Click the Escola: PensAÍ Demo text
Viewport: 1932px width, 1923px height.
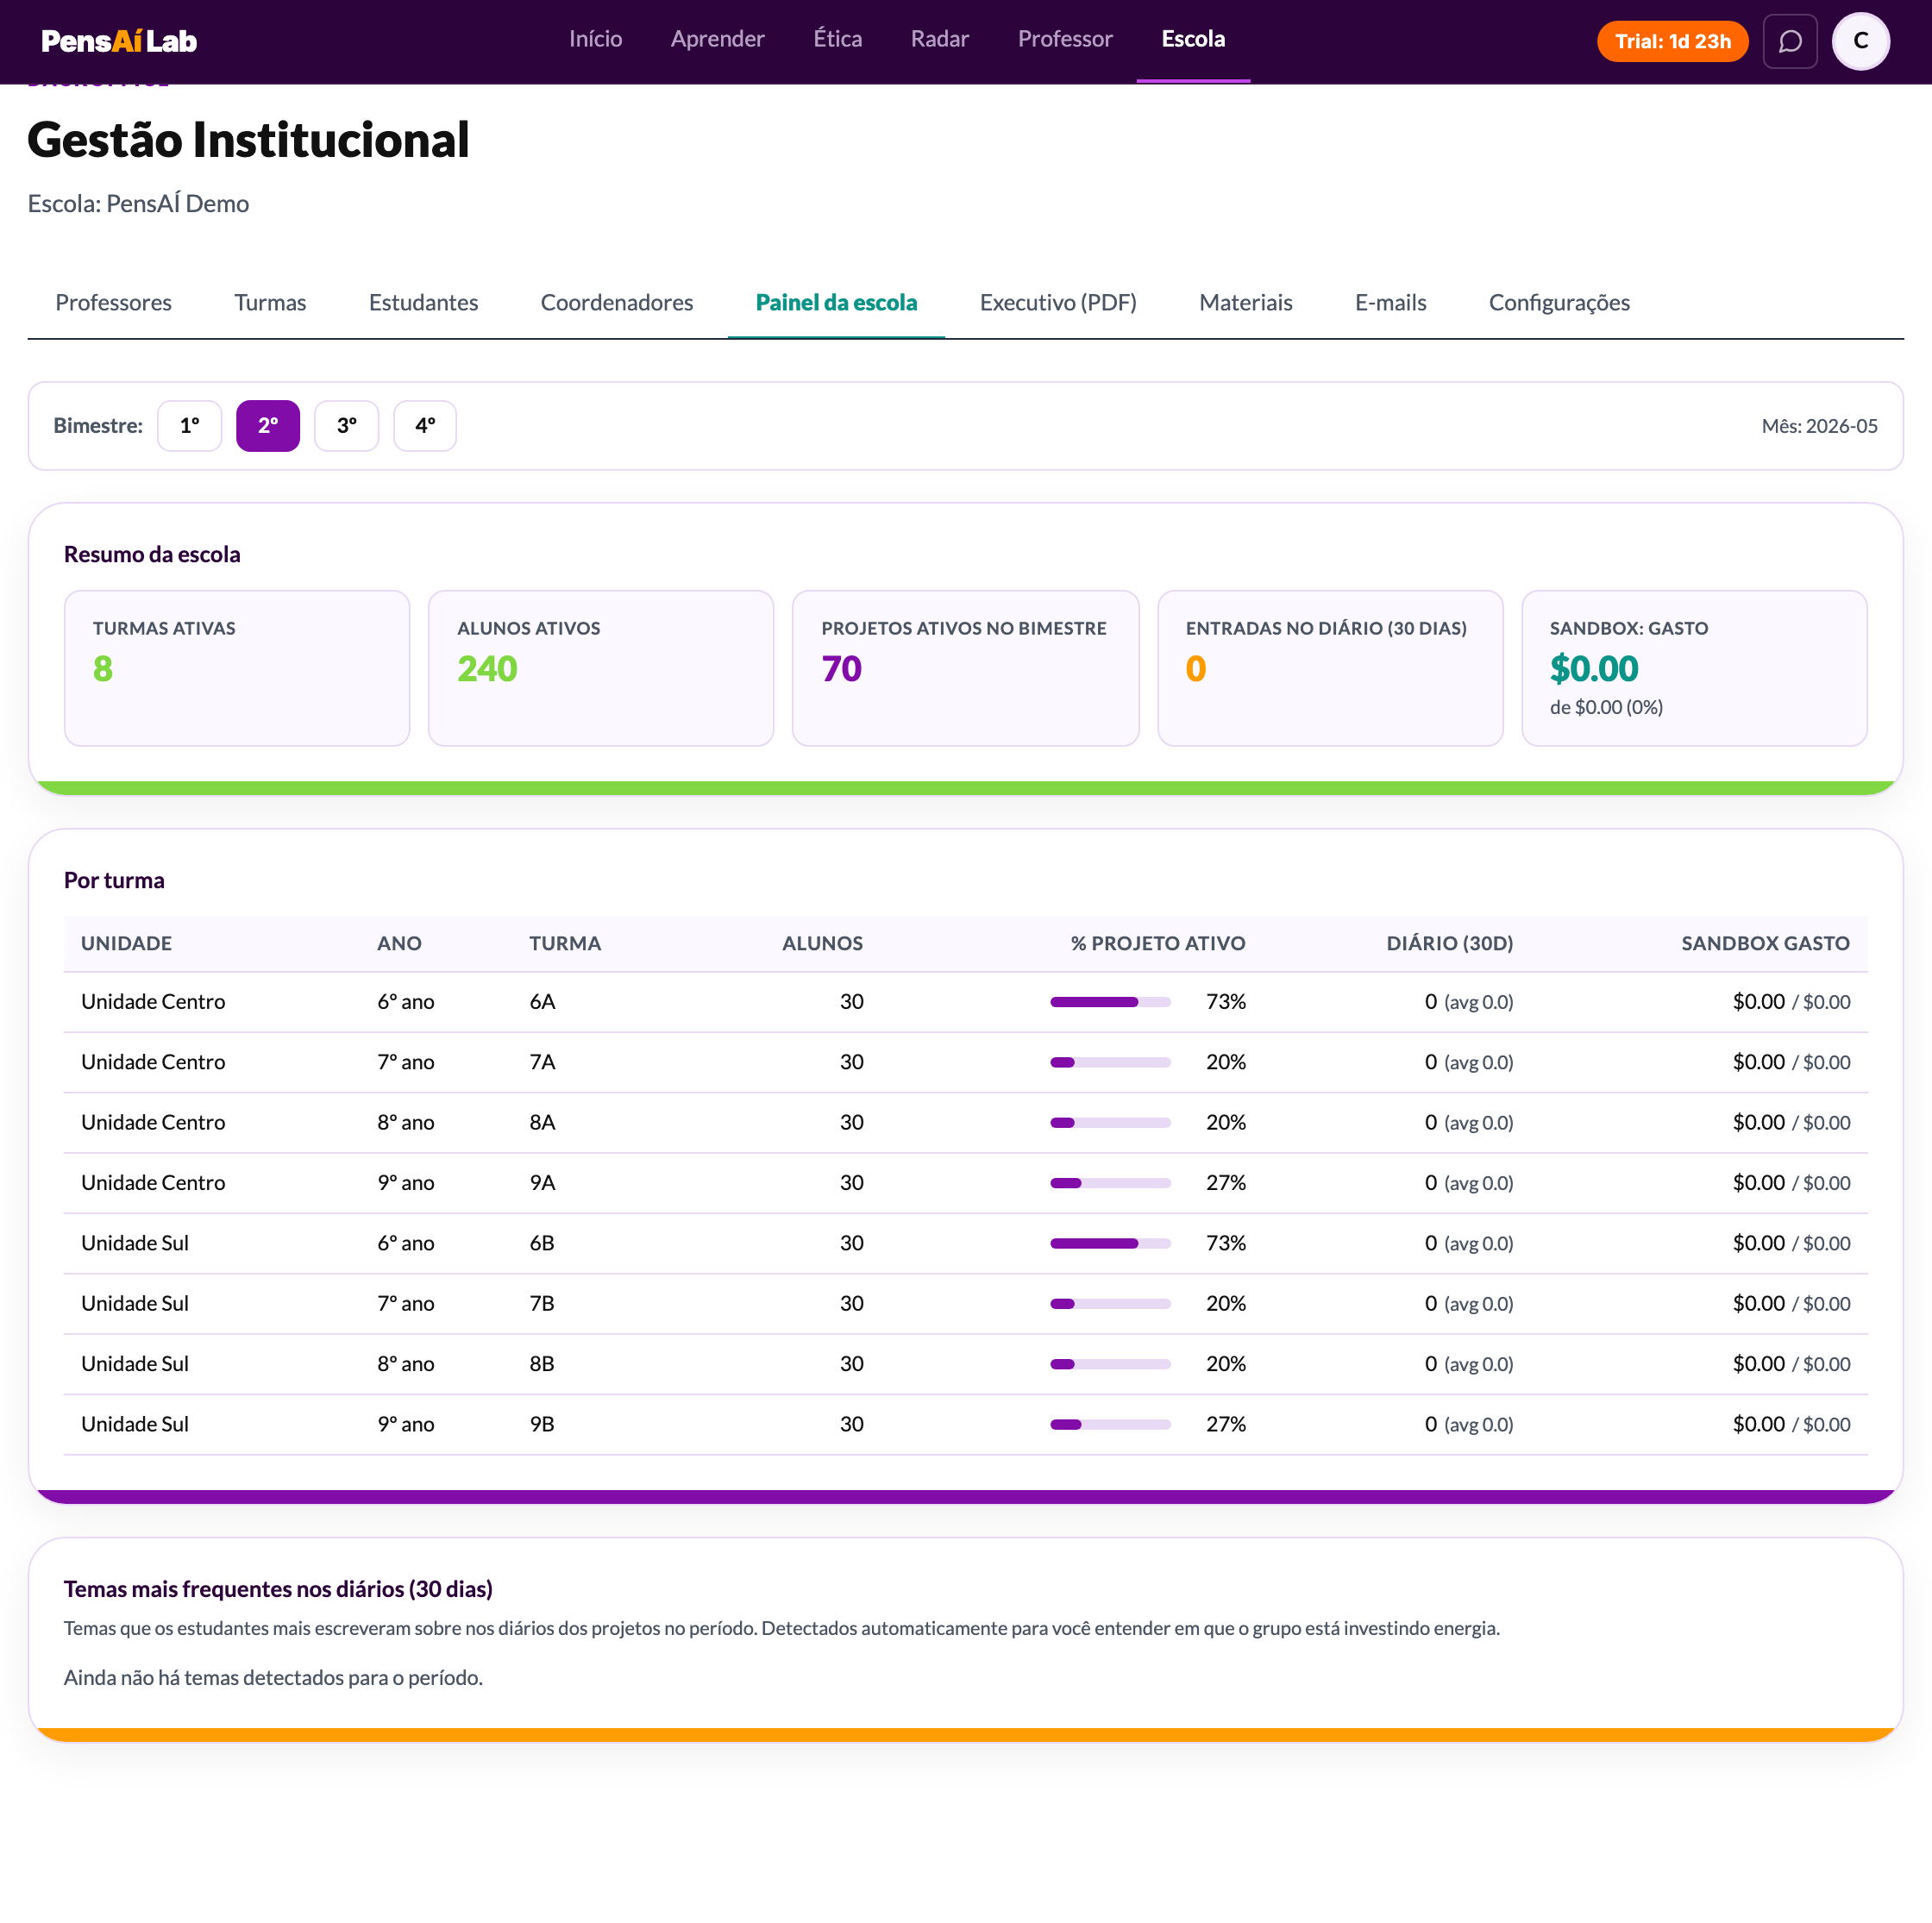pyautogui.click(x=138, y=203)
